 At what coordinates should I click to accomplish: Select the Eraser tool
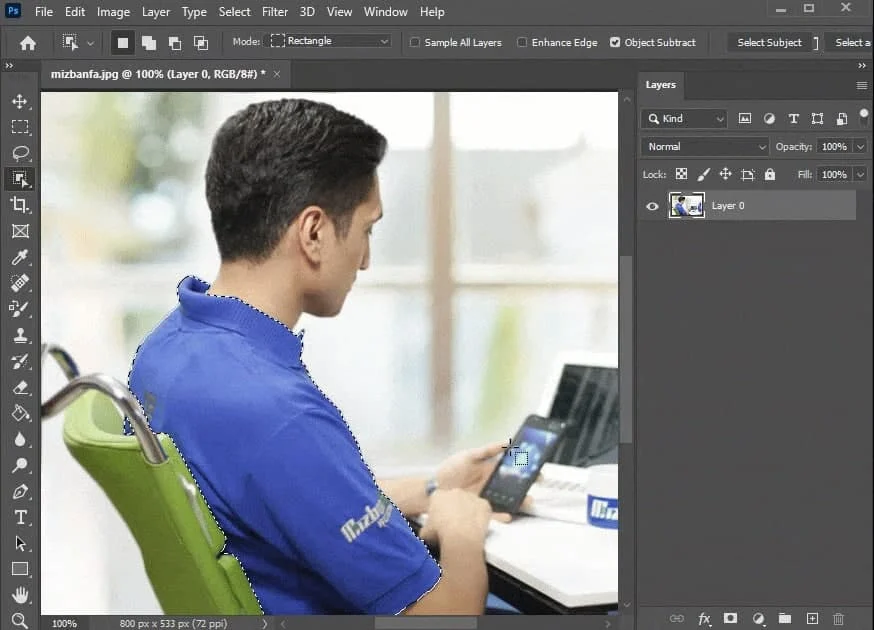pos(20,386)
